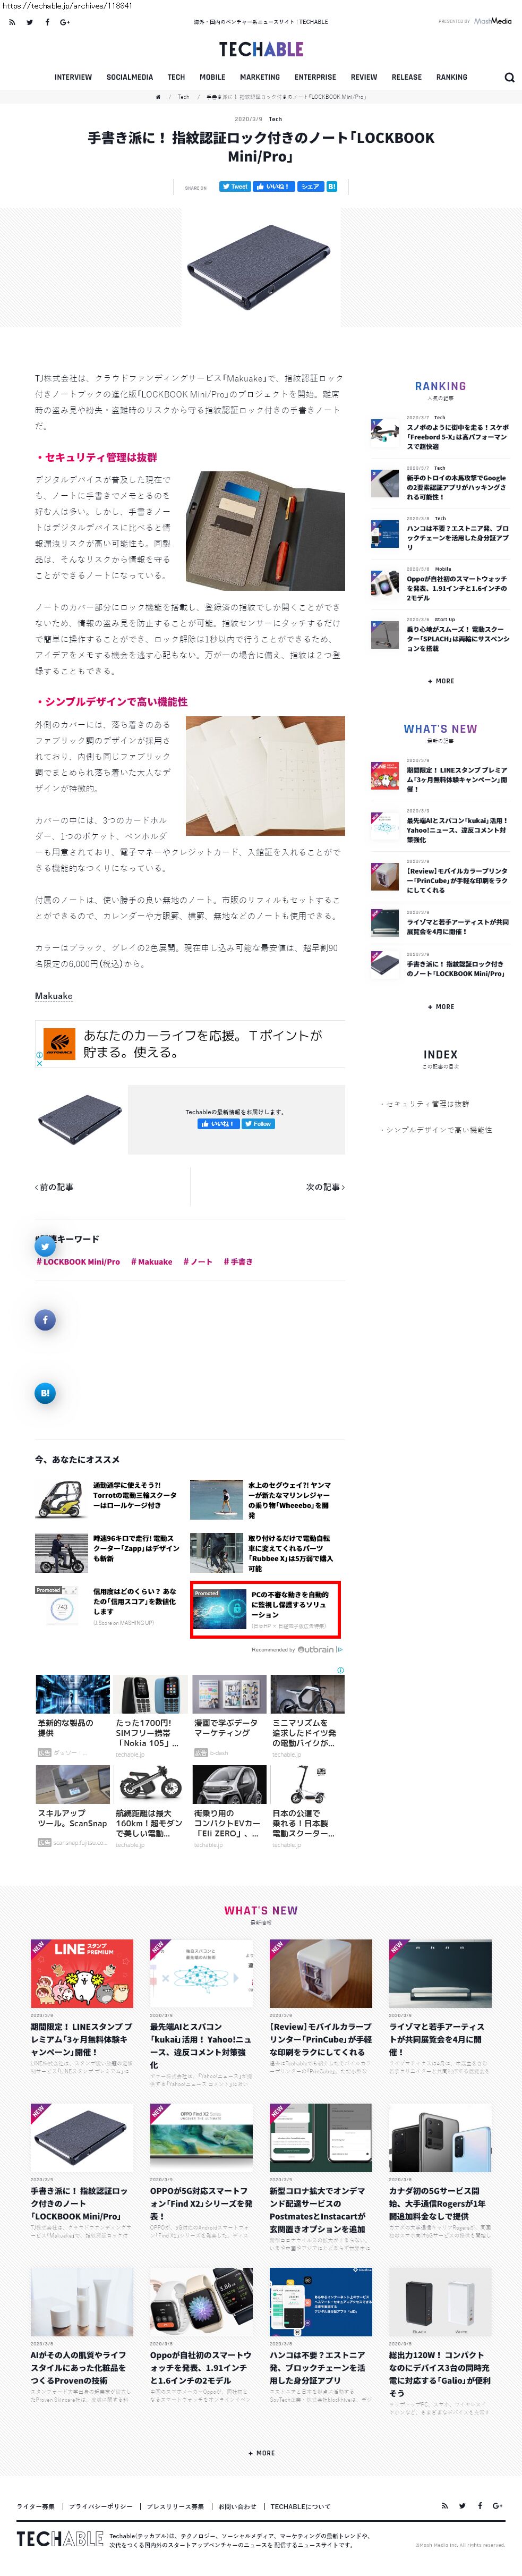Expand sidebar WHAT'S NEW with + MORE

point(440,1007)
